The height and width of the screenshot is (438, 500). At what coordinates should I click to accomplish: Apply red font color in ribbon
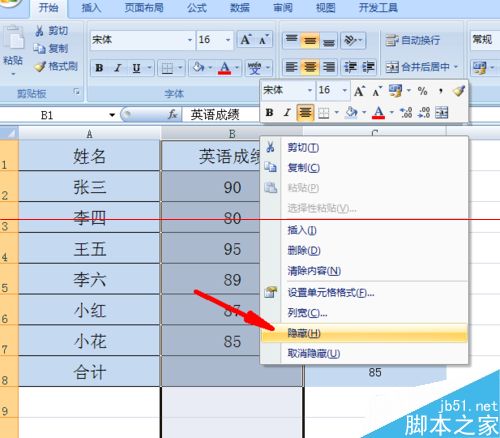[x=225, y=68]
